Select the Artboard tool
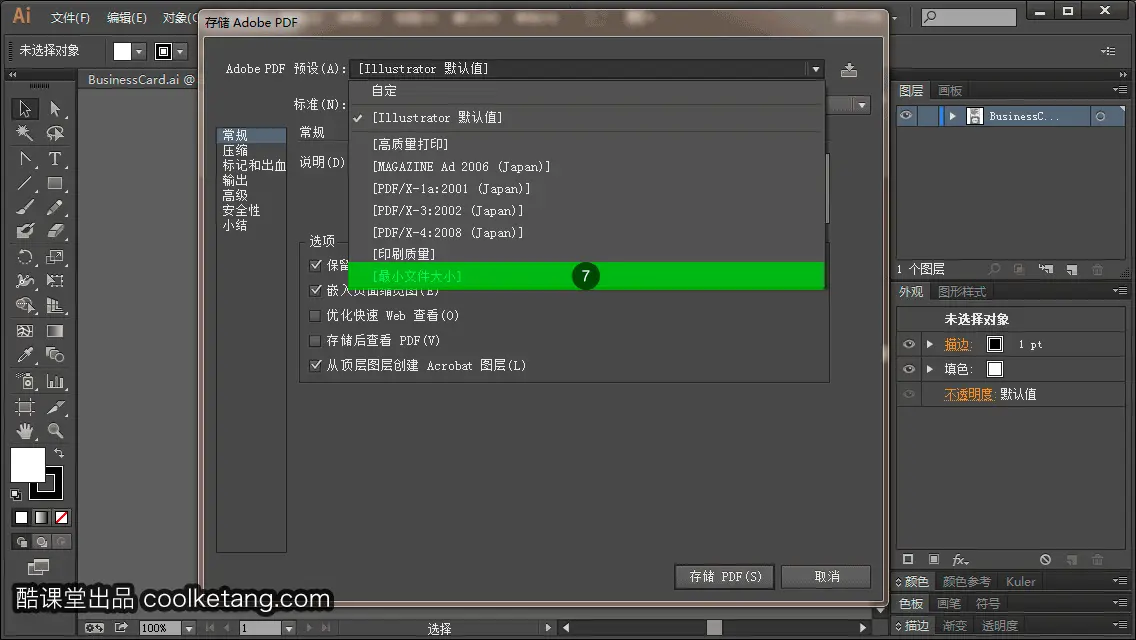 coord(25,407)
